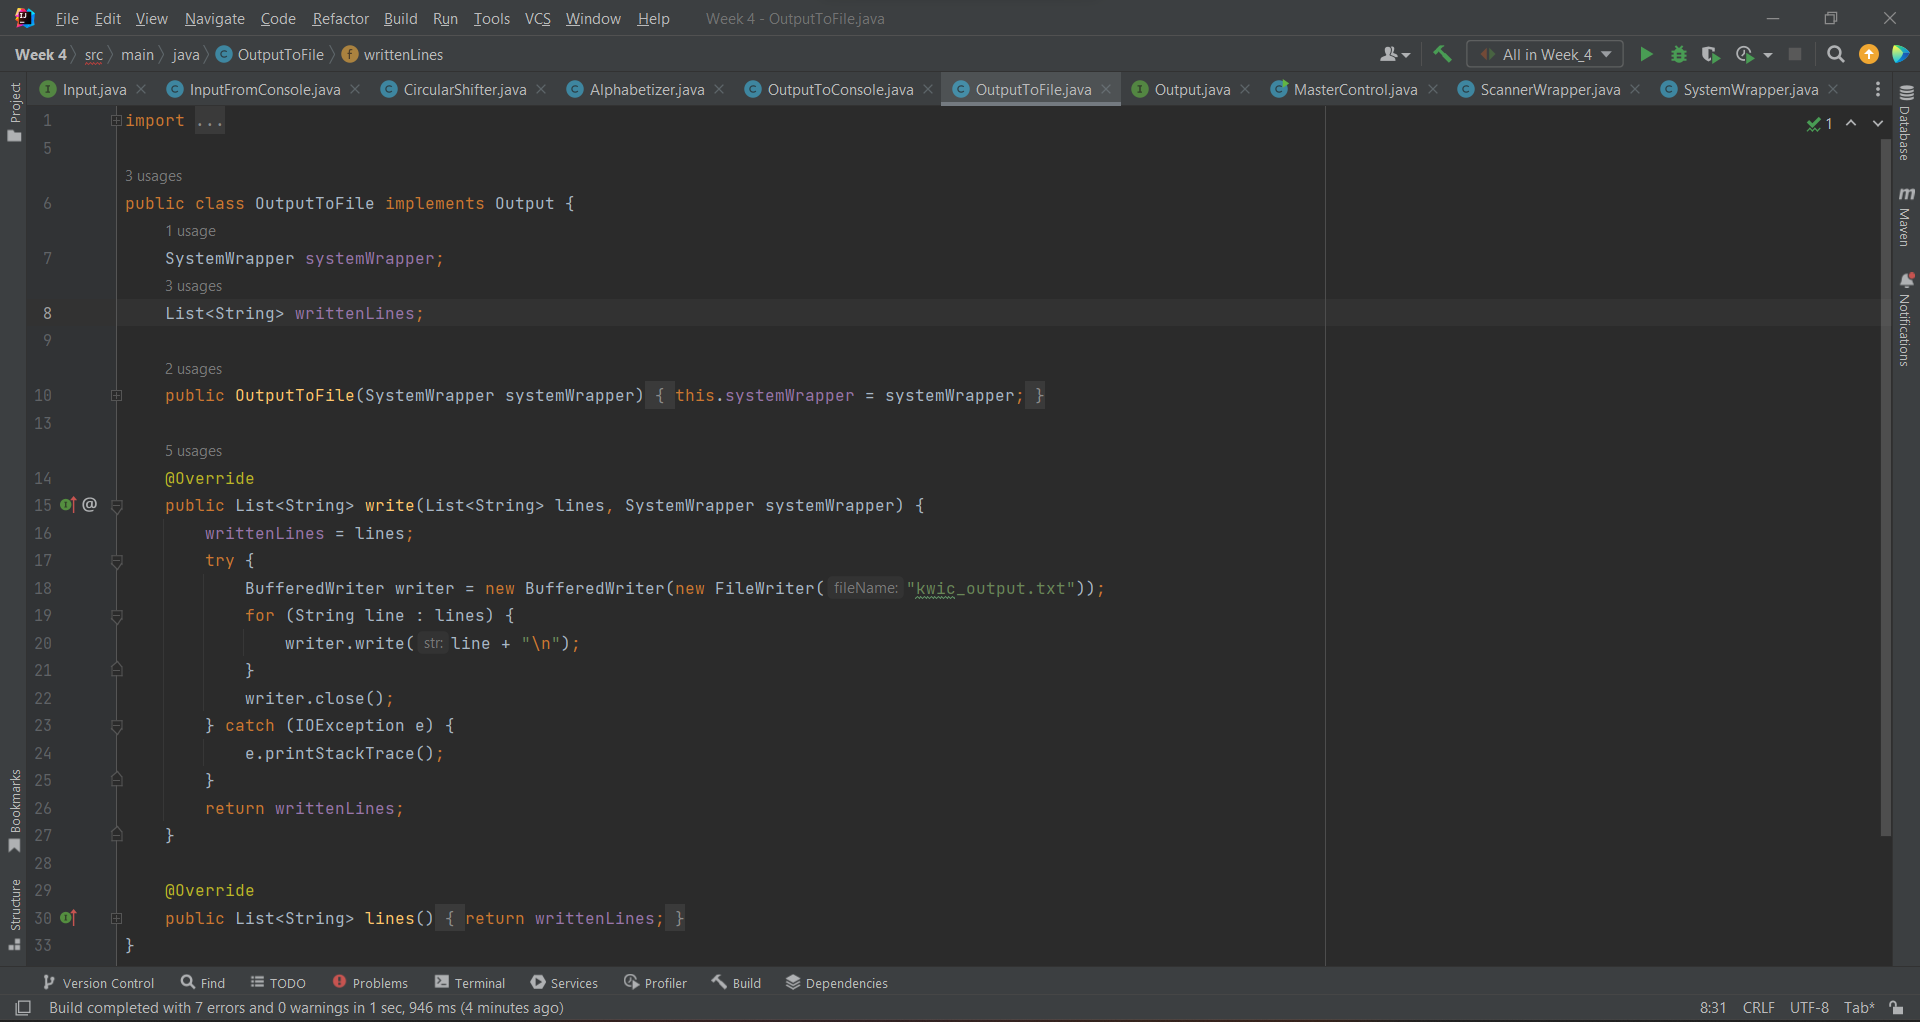The height and width of the screenshot is (1022, 1920).
Task: Run with coverage using the shield icon
Action: pos(1711,54)
